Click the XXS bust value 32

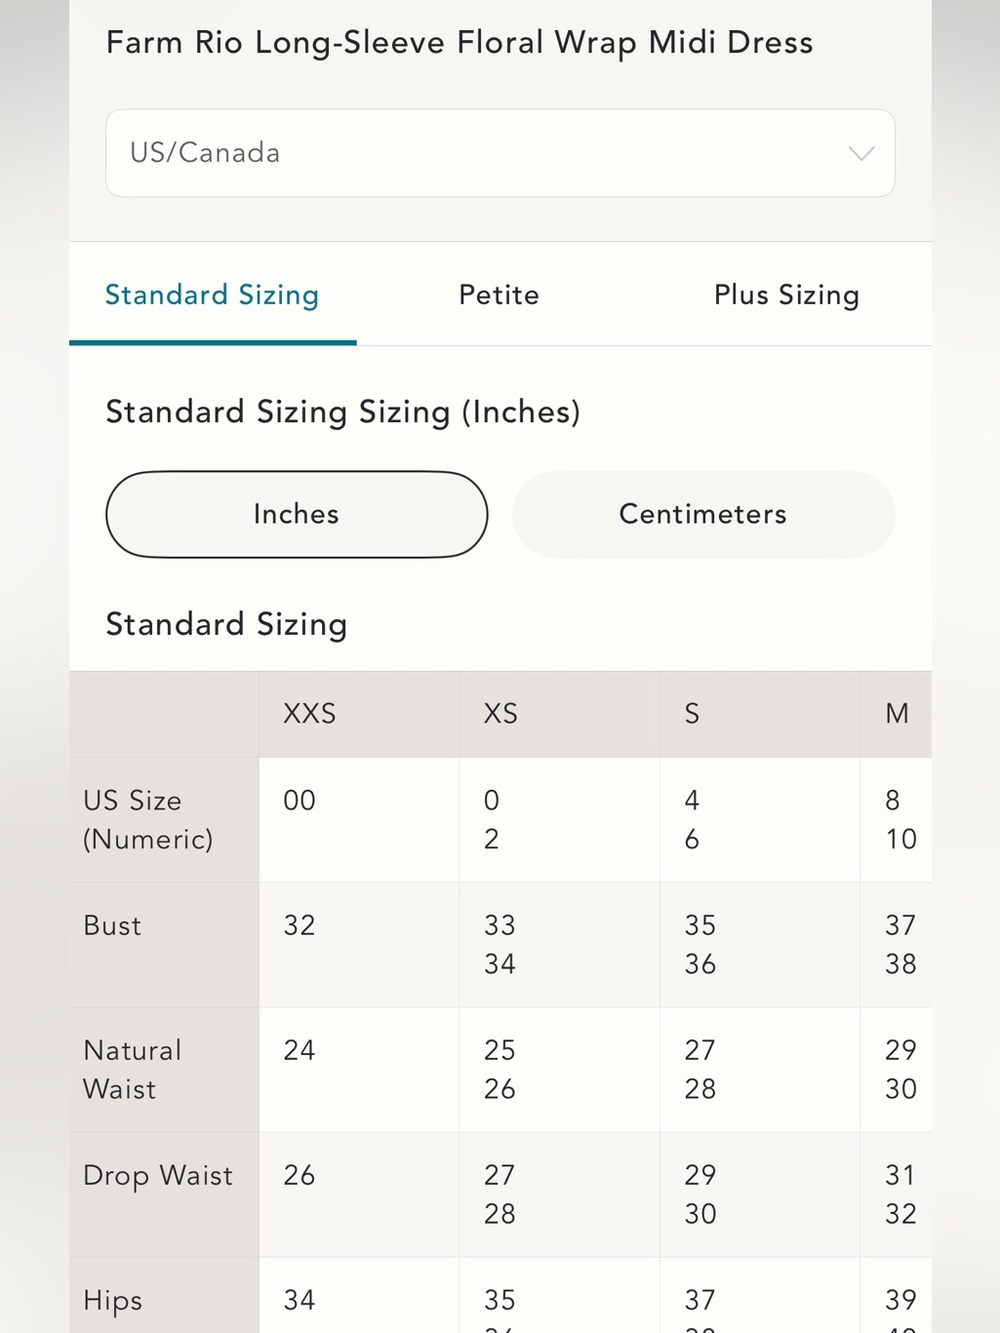[299, 926]
